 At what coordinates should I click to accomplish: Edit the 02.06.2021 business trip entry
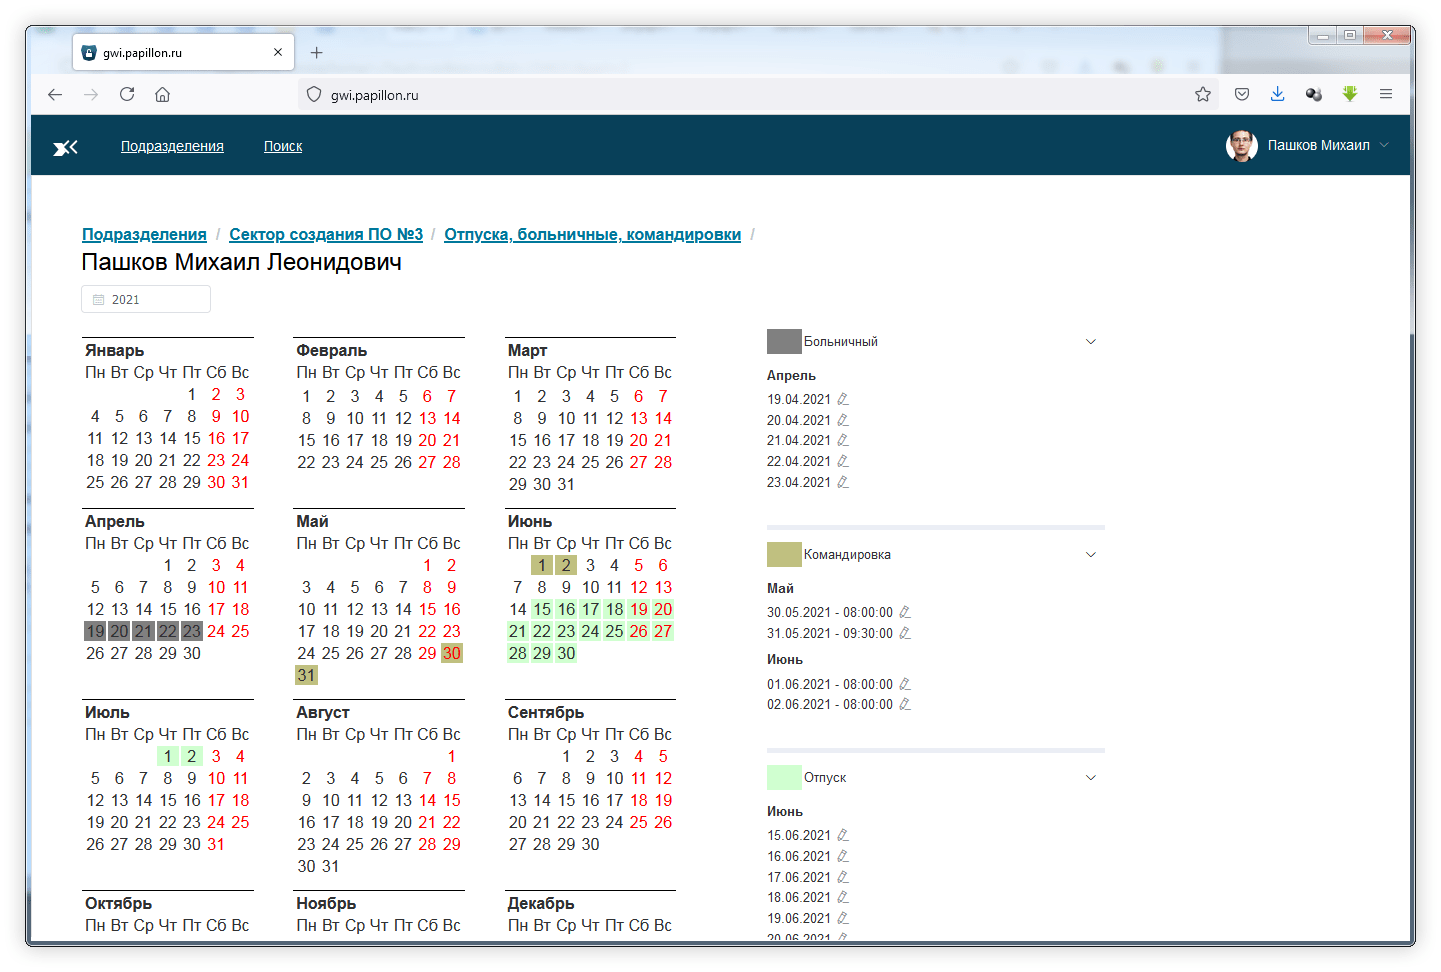[x=905, y=704]
